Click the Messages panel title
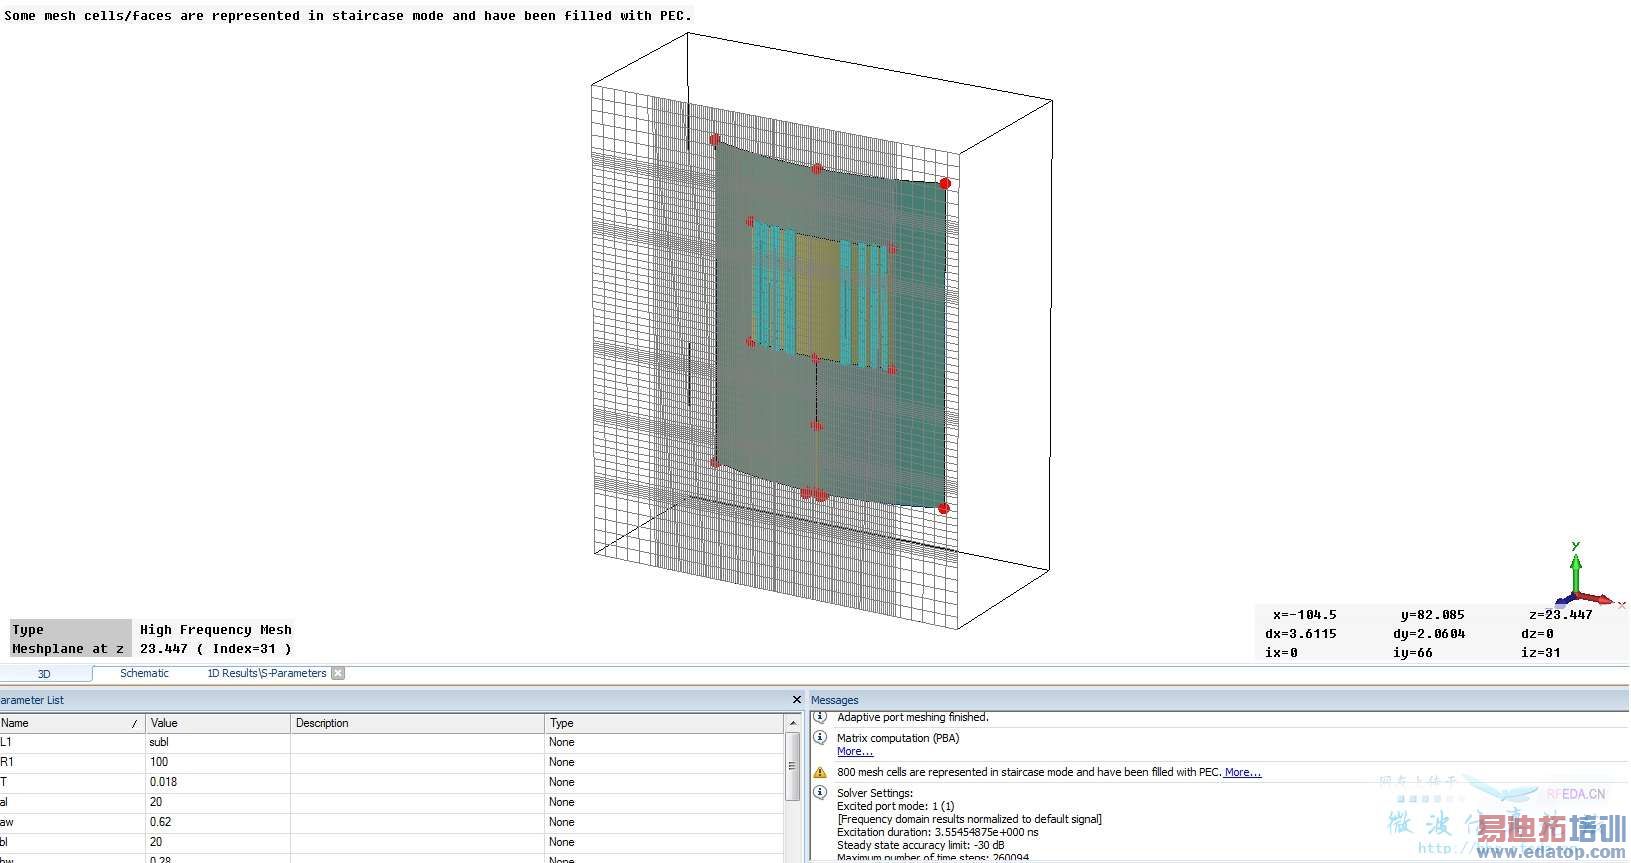 pos(834,700)
